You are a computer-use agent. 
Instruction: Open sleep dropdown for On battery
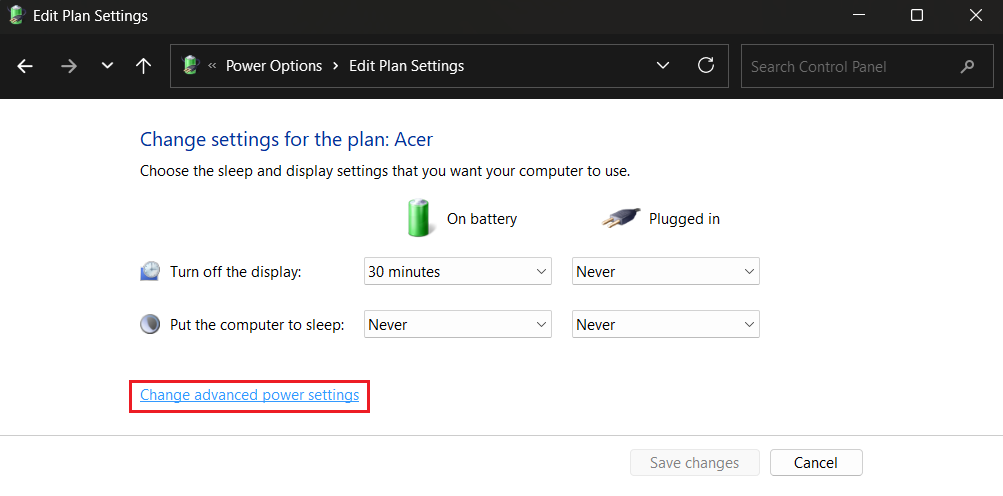tap(457, 324)
